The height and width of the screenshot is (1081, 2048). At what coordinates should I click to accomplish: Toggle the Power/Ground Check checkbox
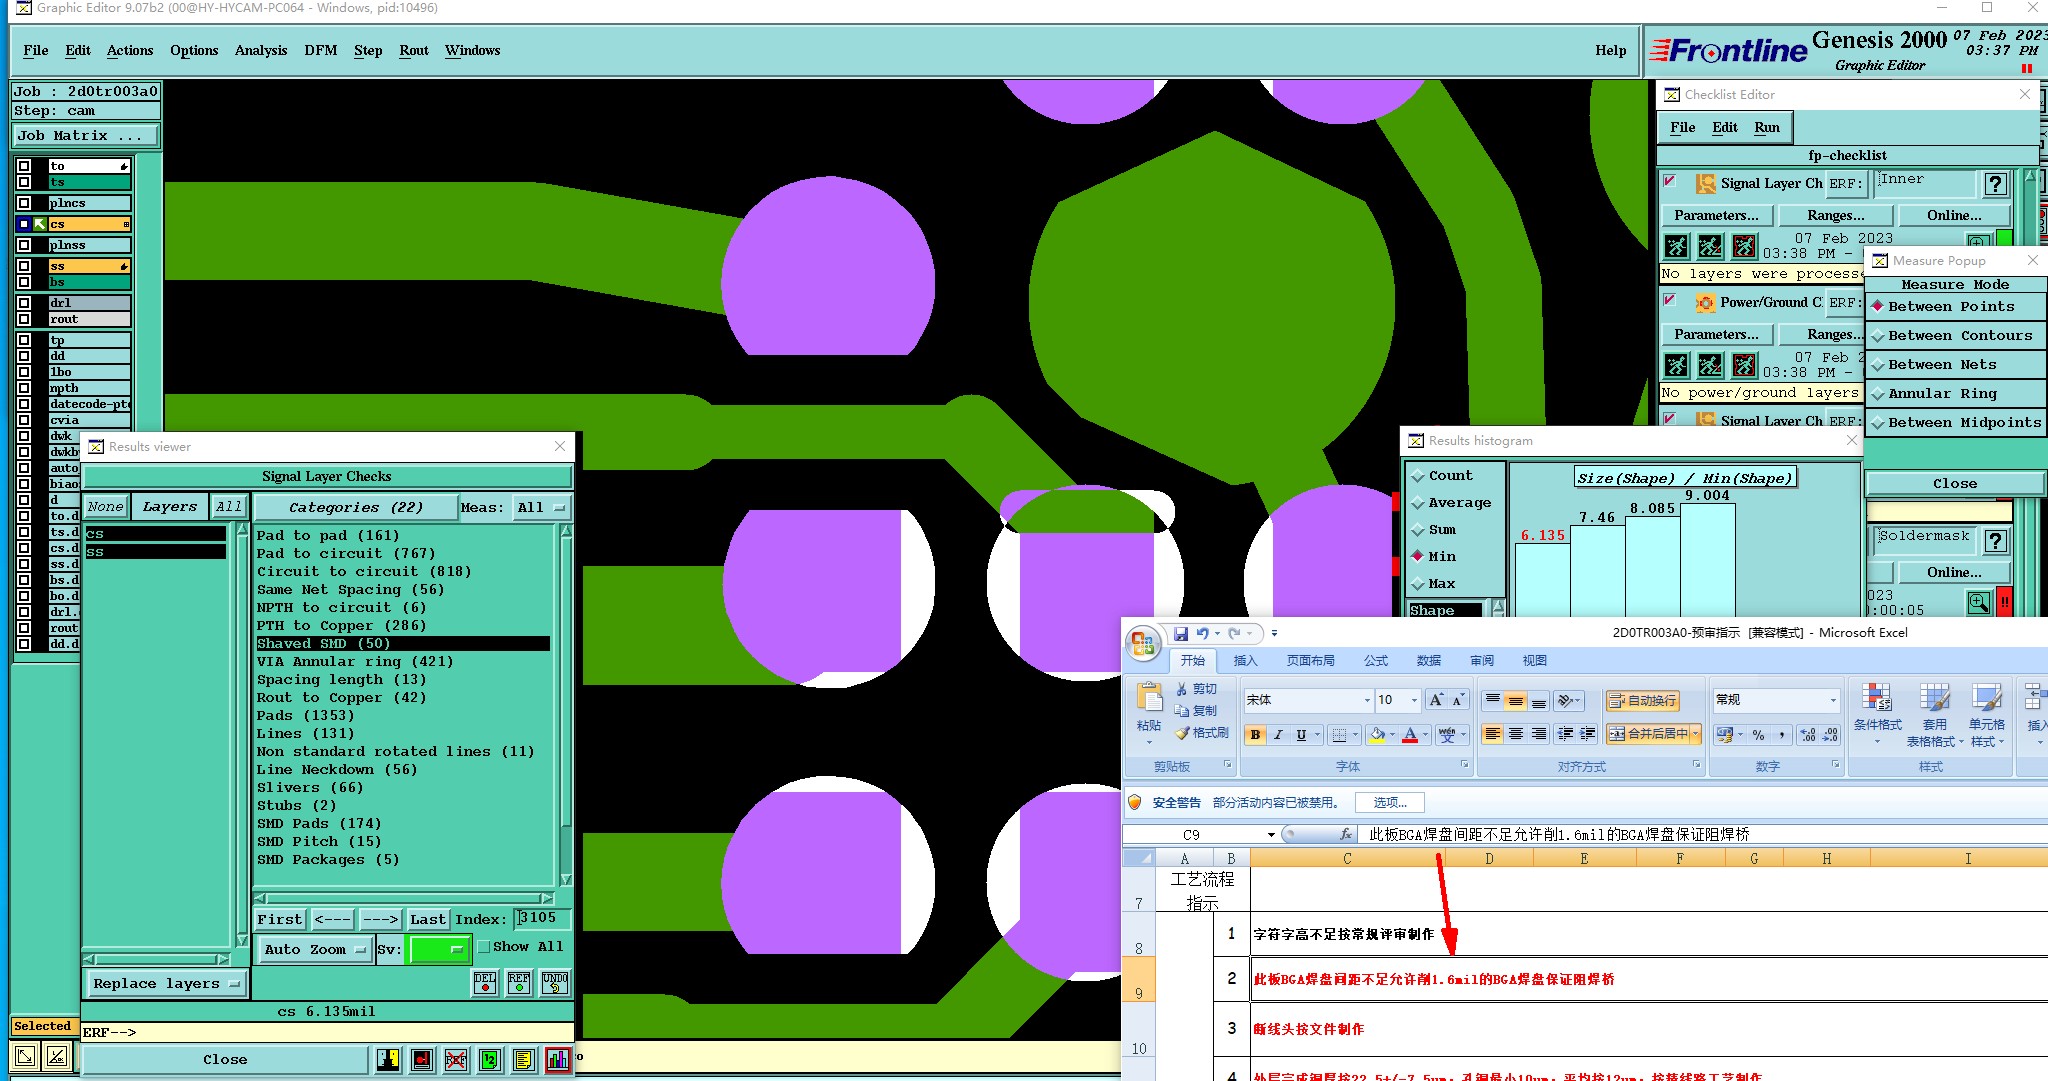click(1669, 299)
